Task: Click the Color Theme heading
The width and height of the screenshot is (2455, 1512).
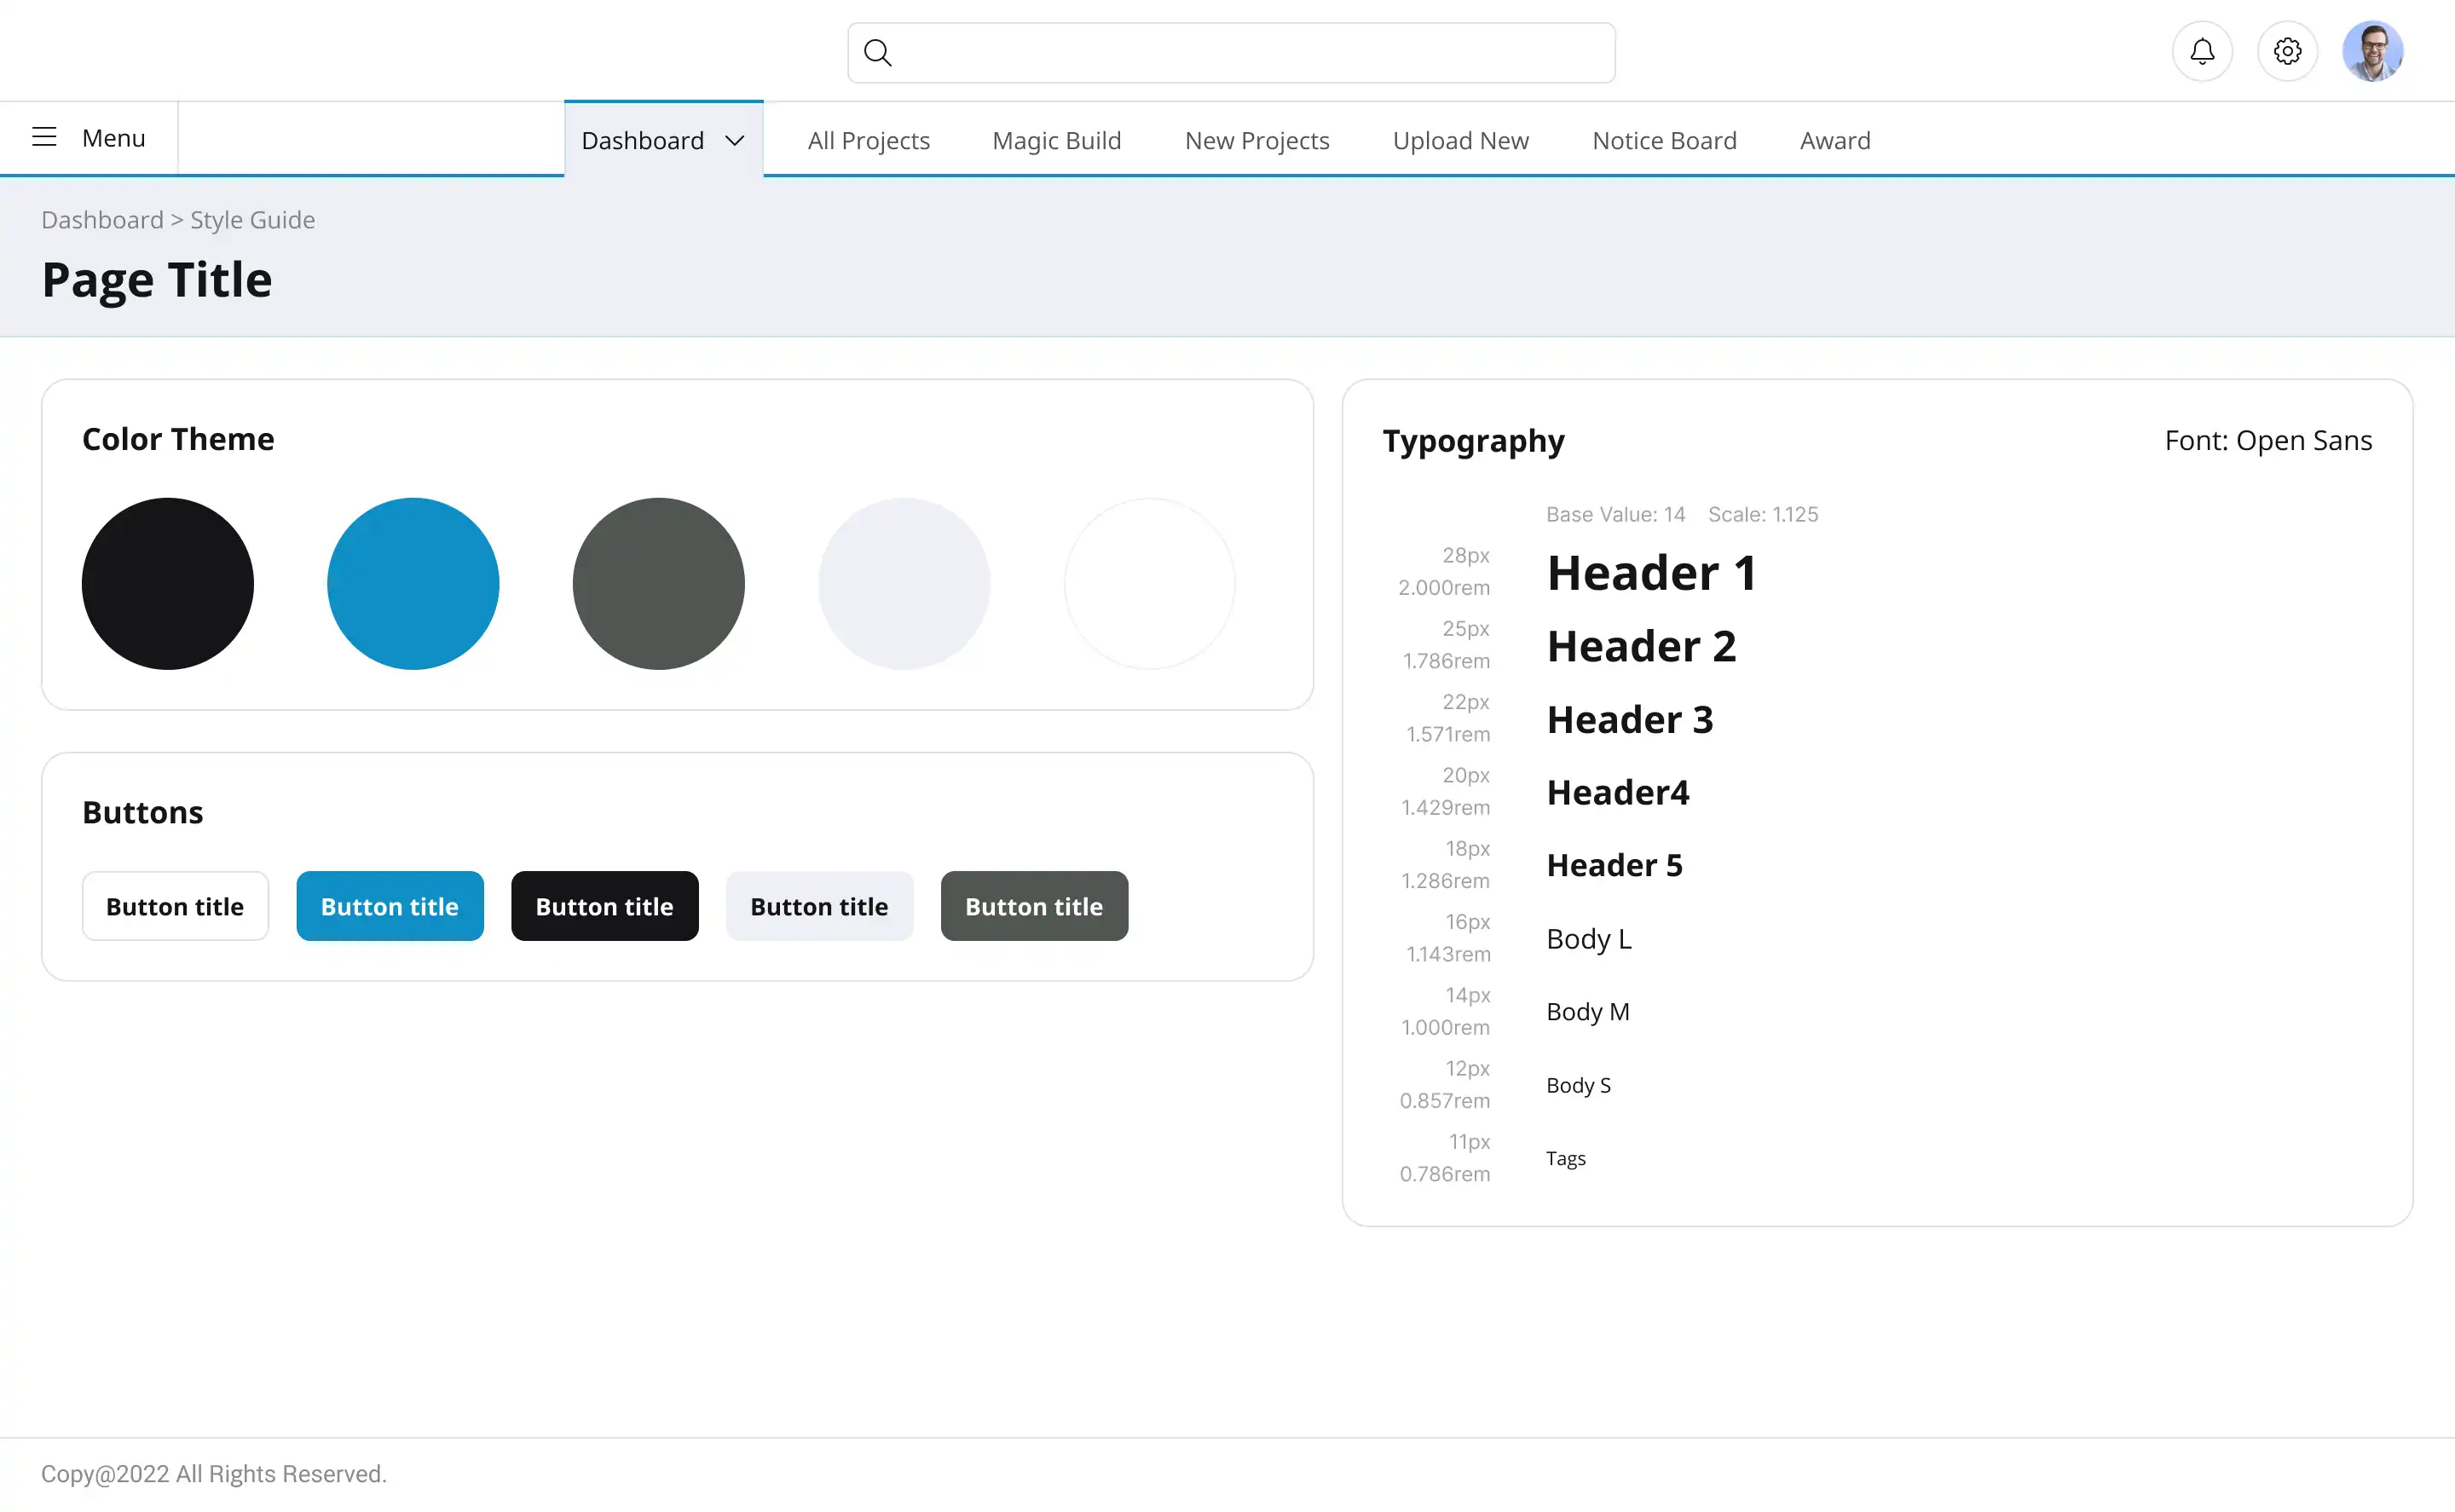Action: [x=178, y=439]
